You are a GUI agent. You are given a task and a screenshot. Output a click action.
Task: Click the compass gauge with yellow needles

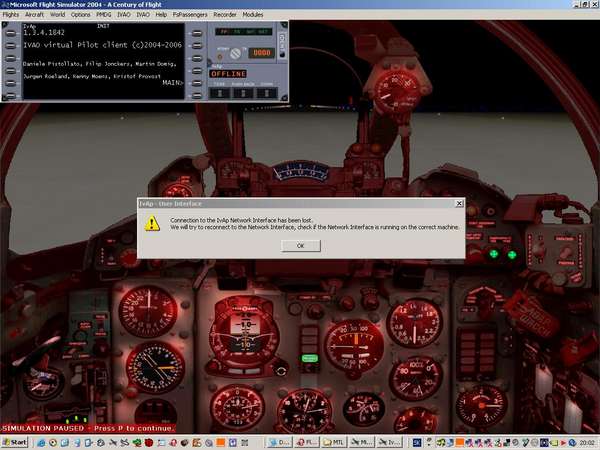coord(155,367)
